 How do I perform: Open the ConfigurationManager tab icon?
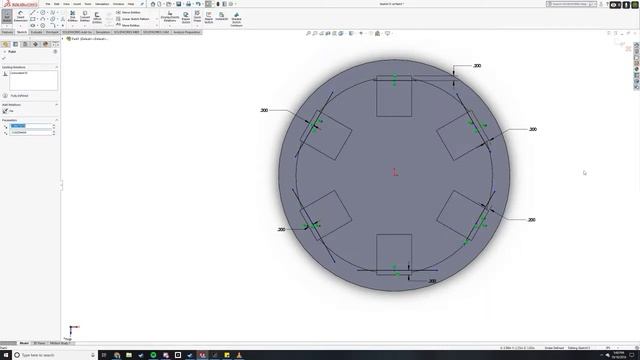[x=25, y=44]
